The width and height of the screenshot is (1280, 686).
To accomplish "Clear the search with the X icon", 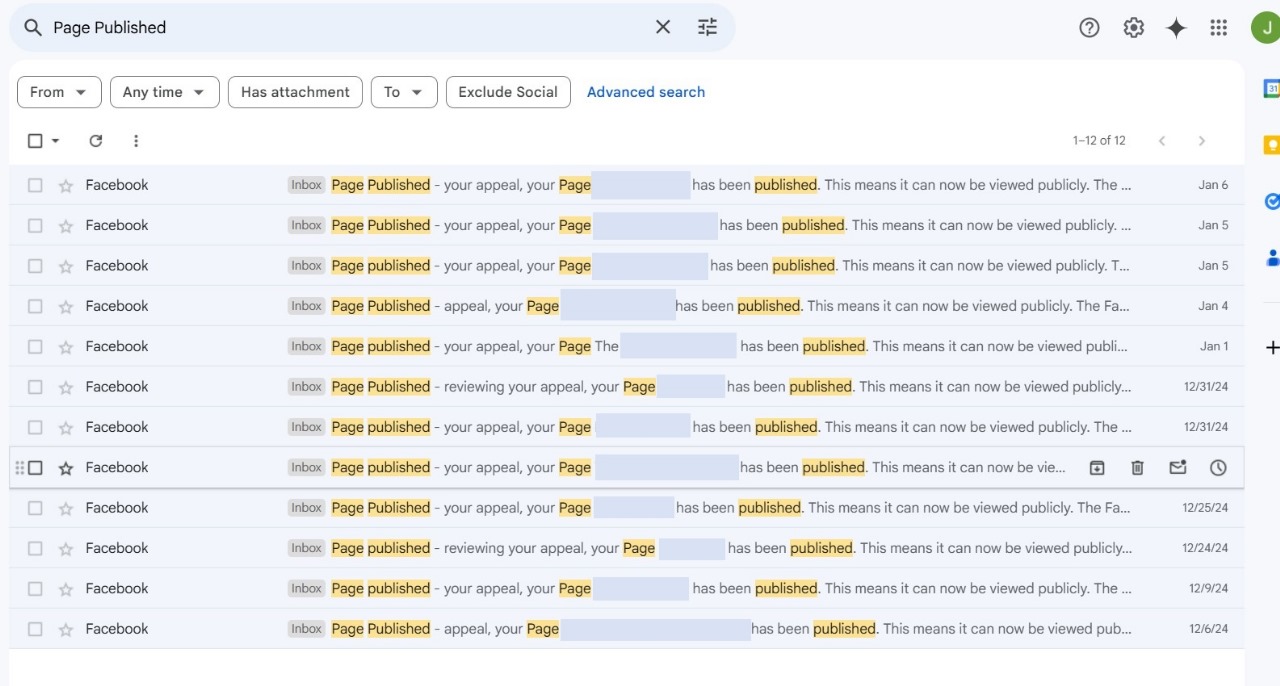I will [x=663, y=28].
